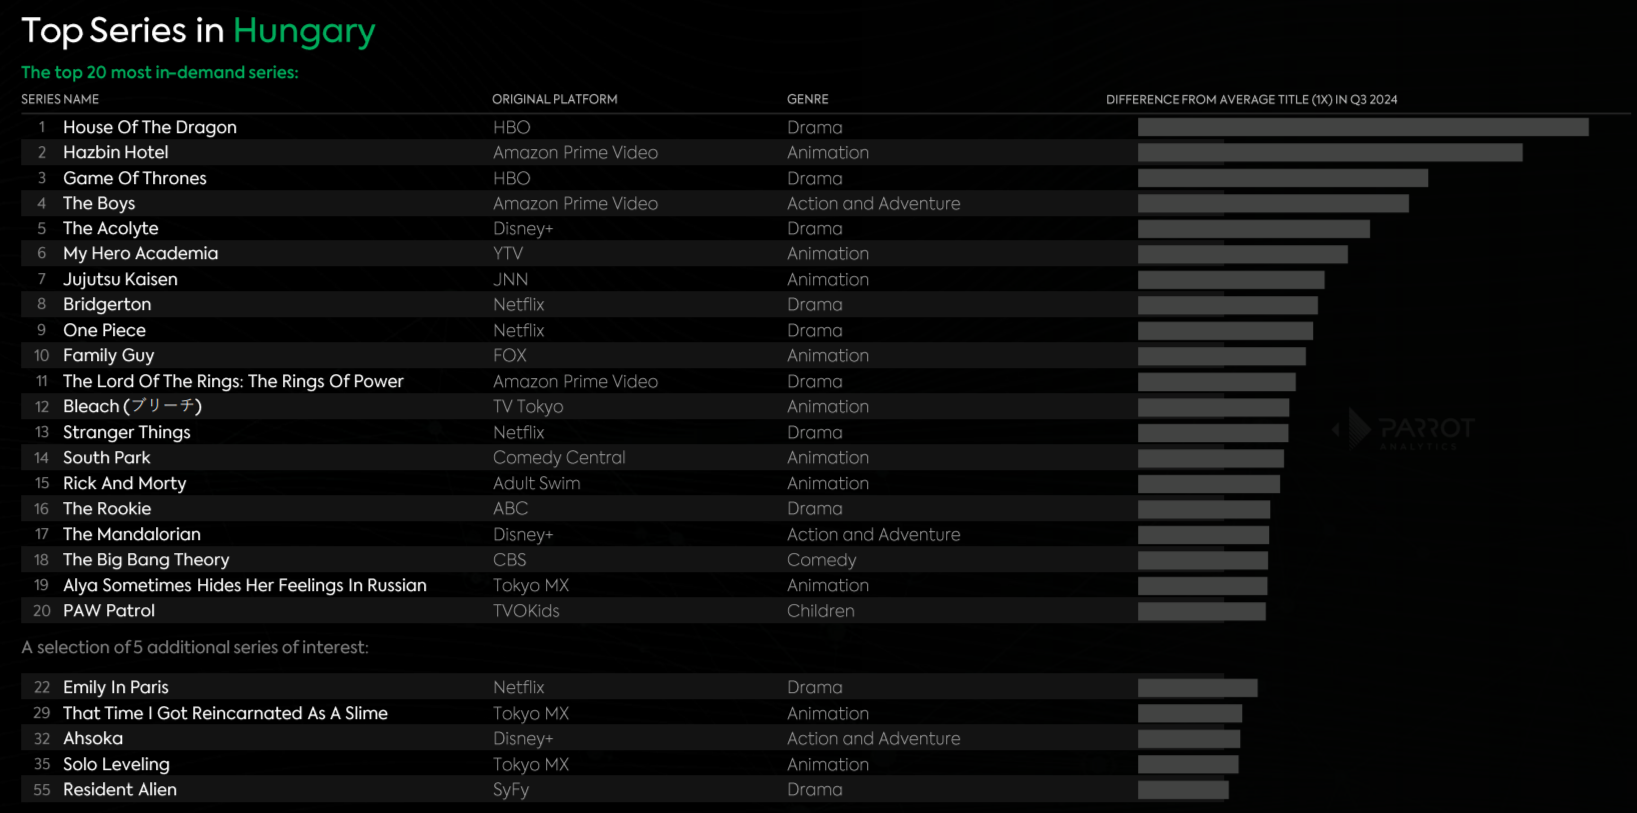Click the demand bar for Emily In Paris
Viewport: 1637px width, 813px height.
[x=1198, y=687]
